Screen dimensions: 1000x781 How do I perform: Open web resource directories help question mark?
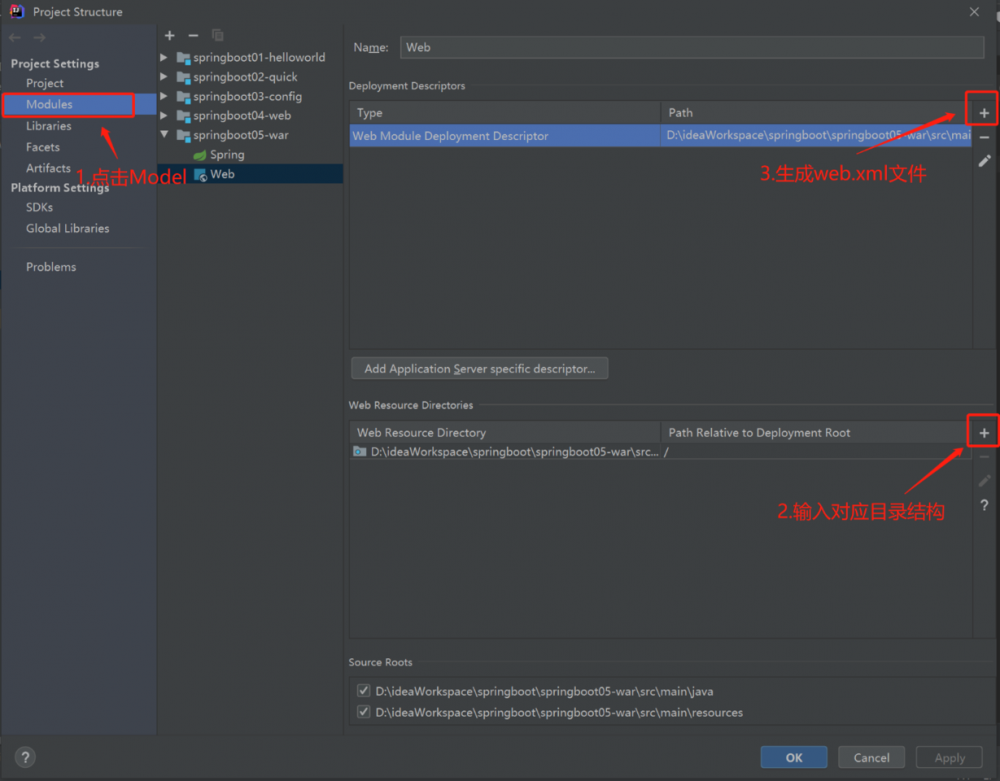(x=984, y=505)
